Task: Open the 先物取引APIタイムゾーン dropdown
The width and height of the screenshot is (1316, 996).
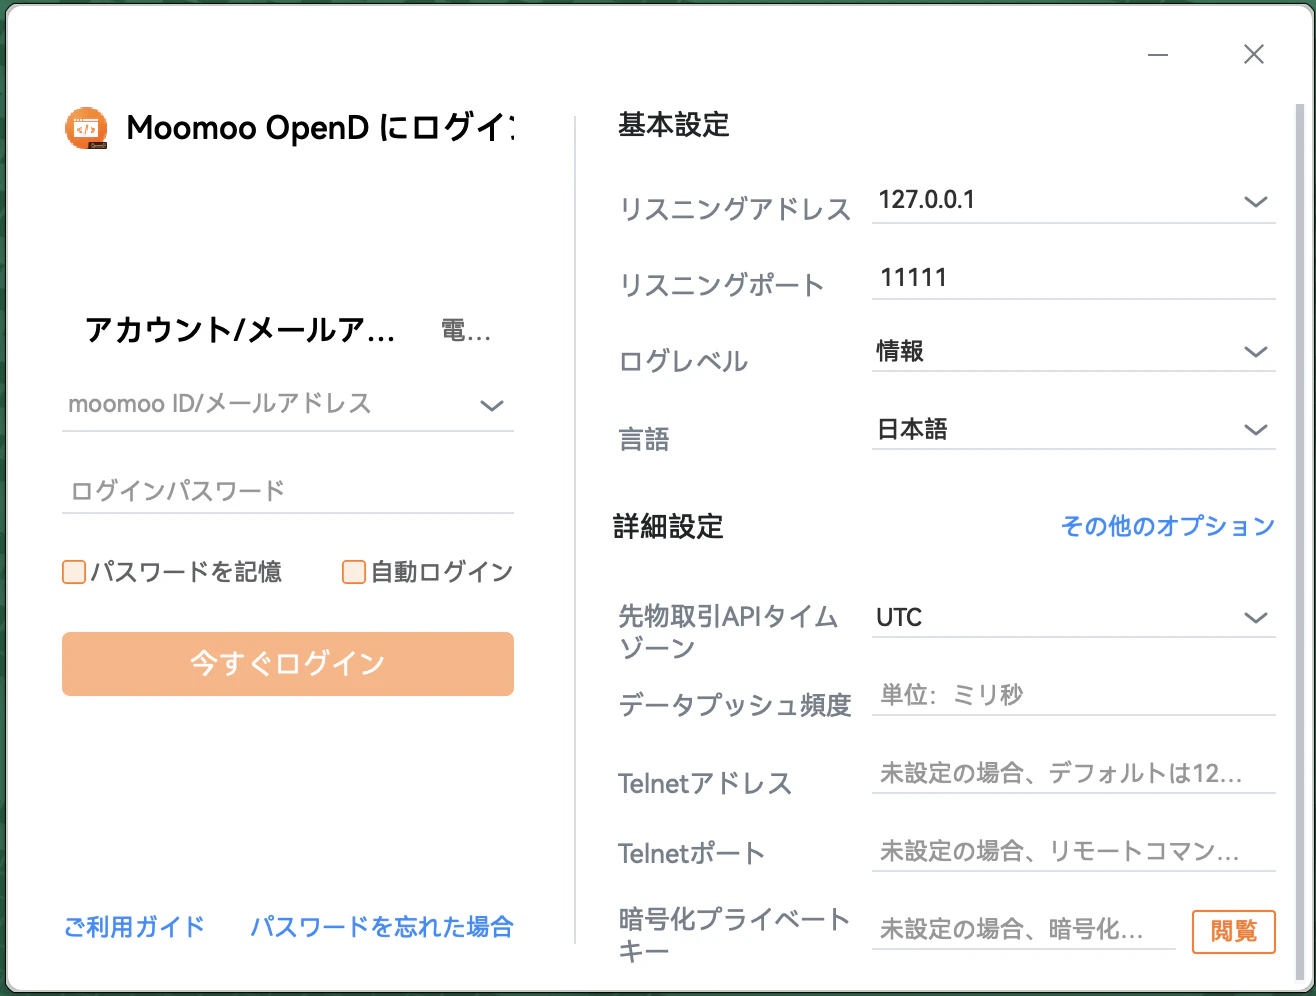Action: pyautogui.click(x=1256, y=618)
